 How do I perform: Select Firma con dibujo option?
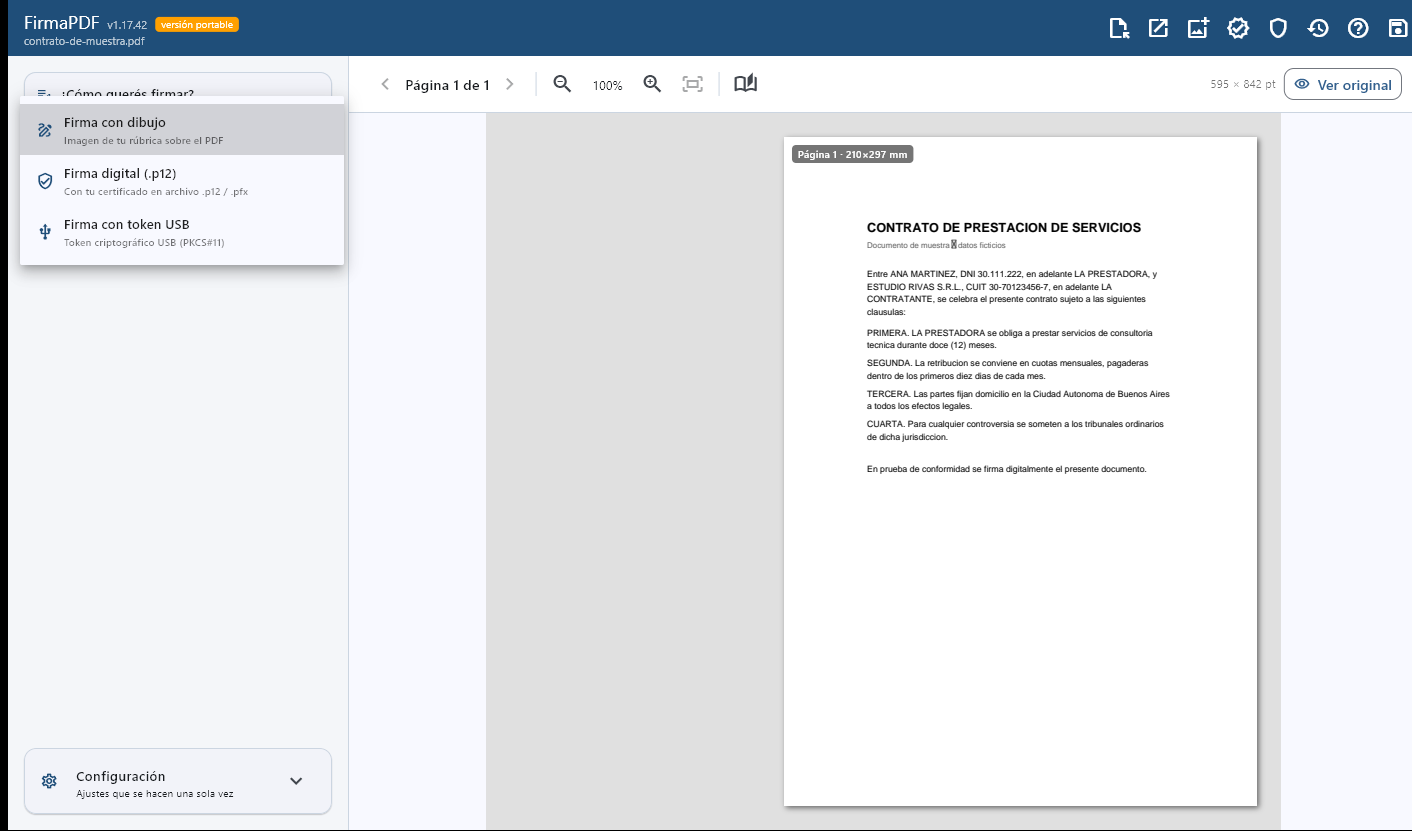point(182,130)
